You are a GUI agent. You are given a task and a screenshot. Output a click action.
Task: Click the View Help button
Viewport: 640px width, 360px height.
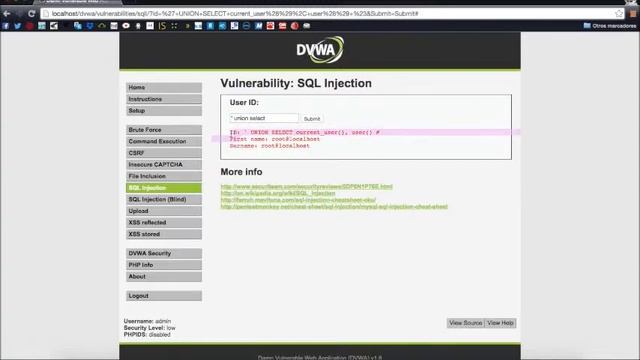(x=500, y=323)
